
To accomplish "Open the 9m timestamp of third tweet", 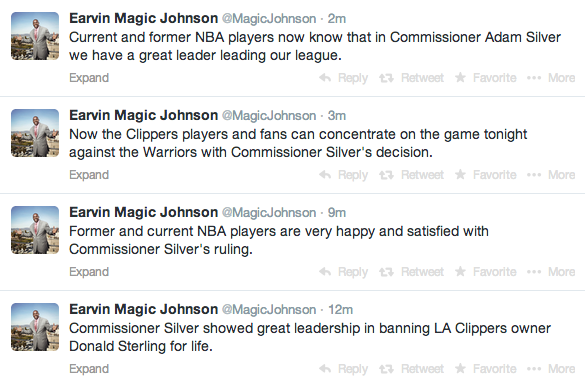I will (337, 213).
